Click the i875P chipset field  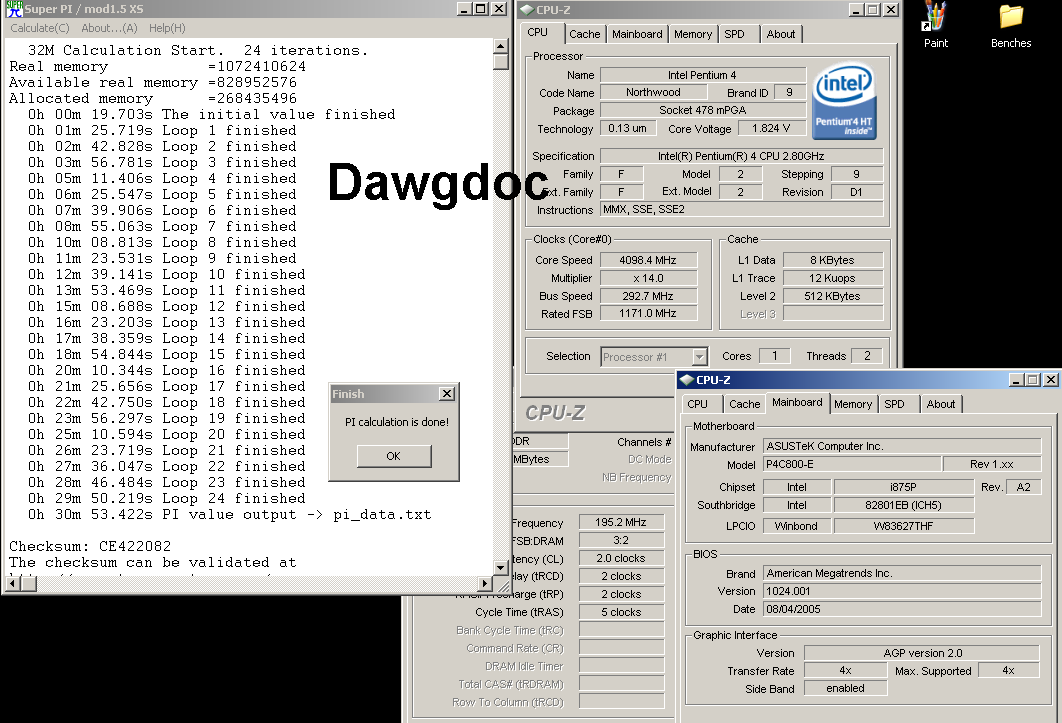coord(904,487)
